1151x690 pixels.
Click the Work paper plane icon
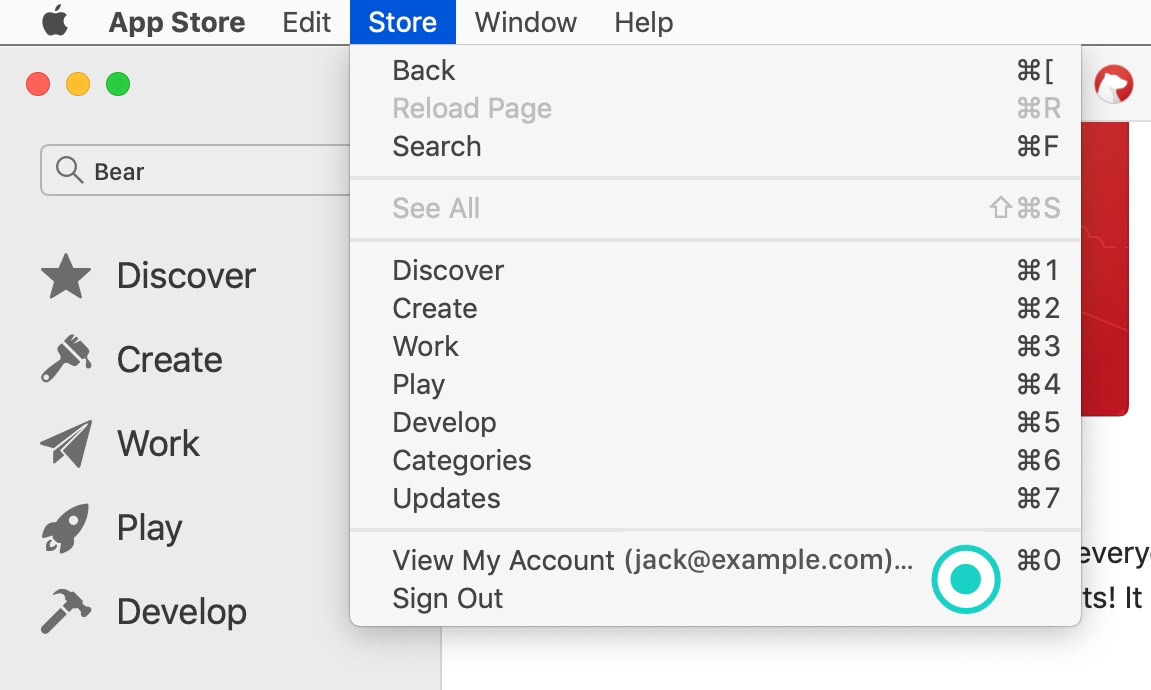(66, 445)
